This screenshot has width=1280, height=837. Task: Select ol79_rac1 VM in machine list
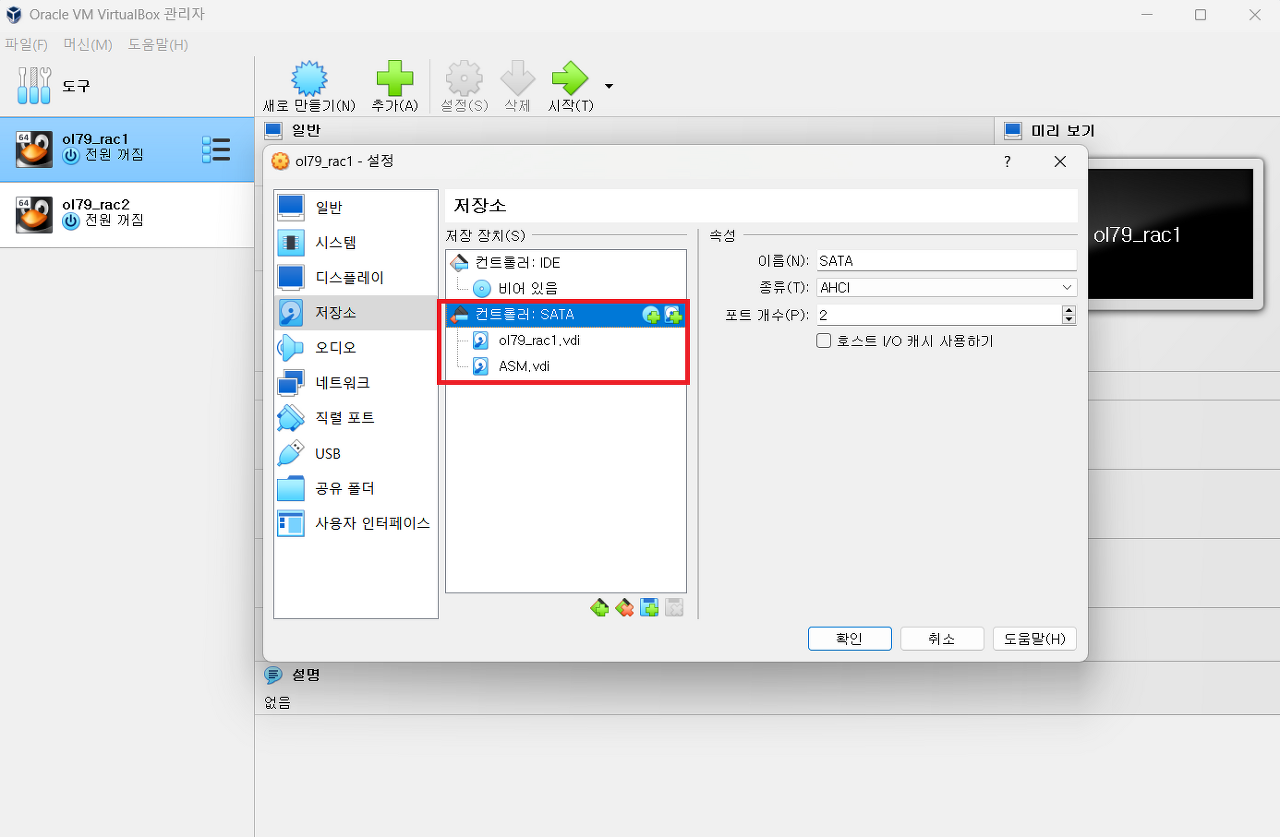[x=127, y=149]
